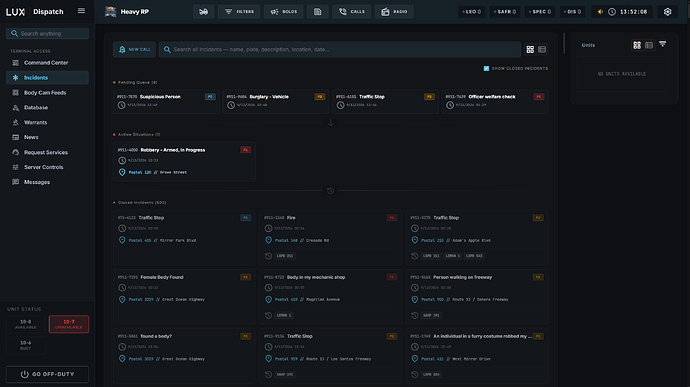Open the BOLOs toolbar button
Image resolution: width=690 pixels, height=387 pixels.
[283, 12]
